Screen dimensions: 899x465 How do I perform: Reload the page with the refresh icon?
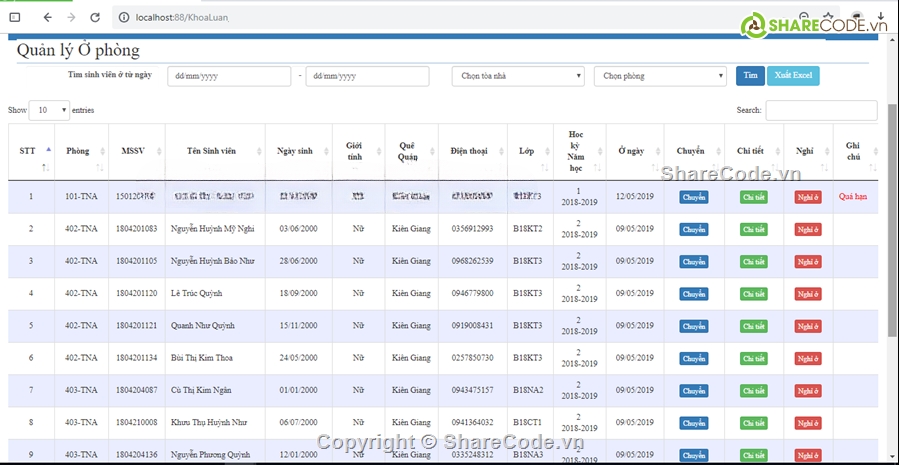pos(95,17)
